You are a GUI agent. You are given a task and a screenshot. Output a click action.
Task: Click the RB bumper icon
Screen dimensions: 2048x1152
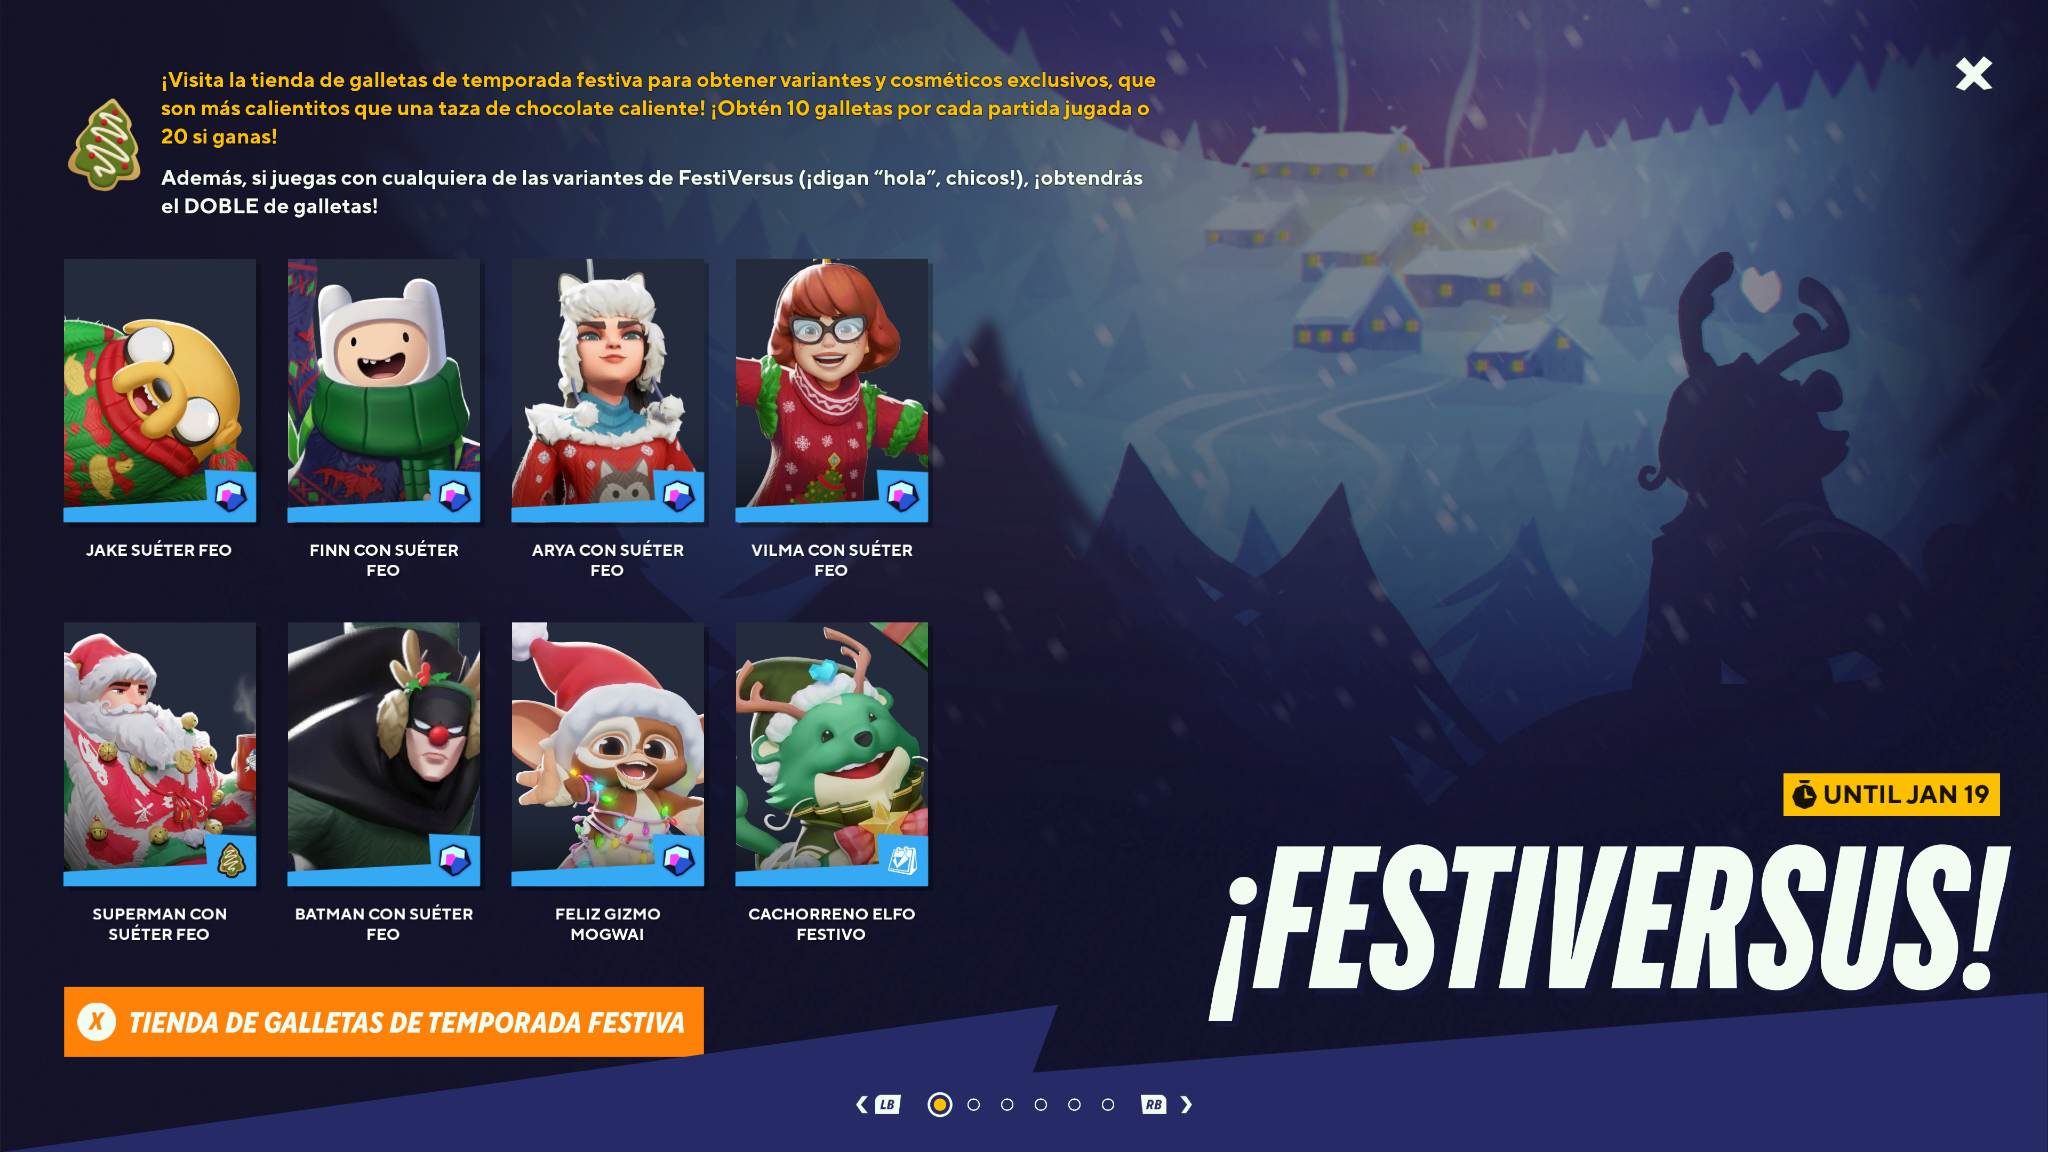pos(1153,1104)
